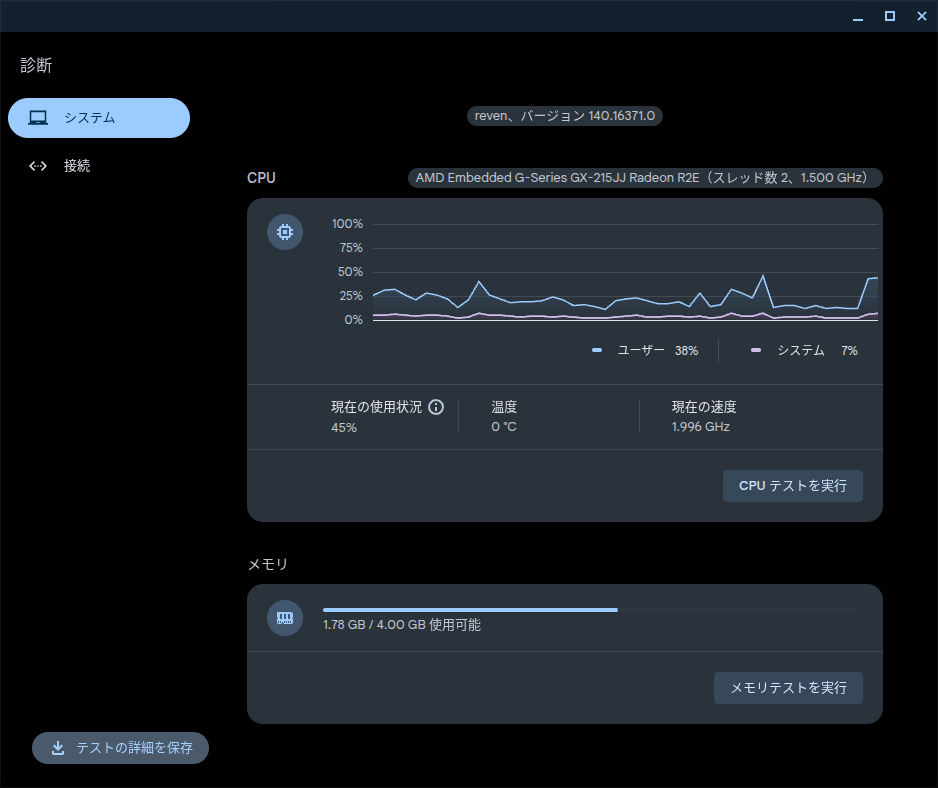This screenshot has width=938, height=788.
Task: Click the reven version 140.16371.0 chip
Action: tap(565, 116)
